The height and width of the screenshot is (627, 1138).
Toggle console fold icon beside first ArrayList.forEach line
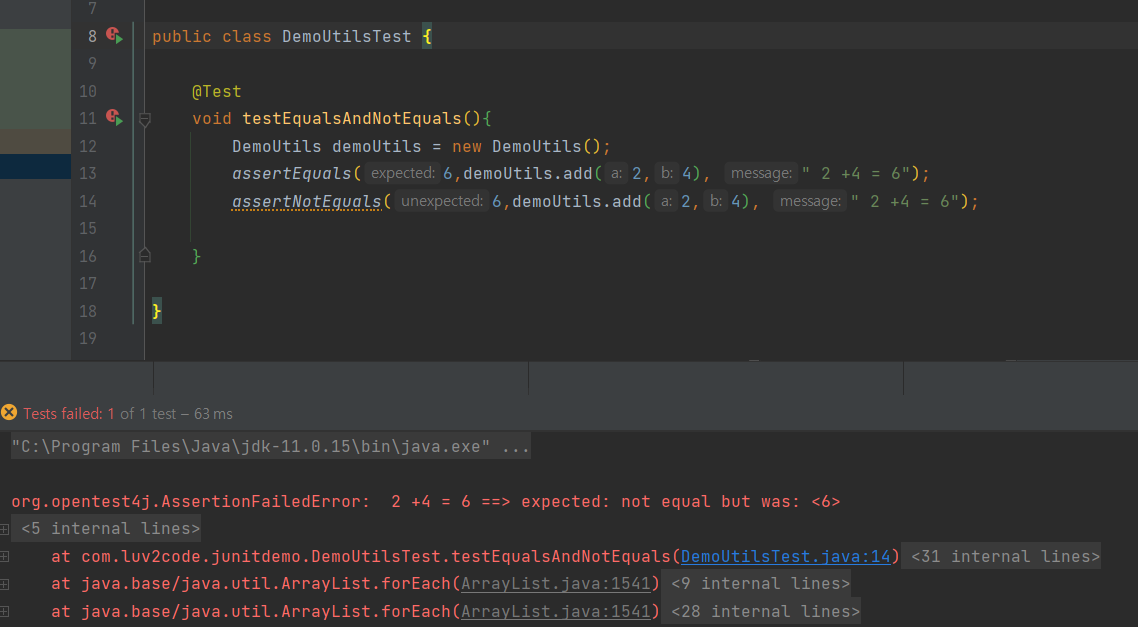point(4,583)
